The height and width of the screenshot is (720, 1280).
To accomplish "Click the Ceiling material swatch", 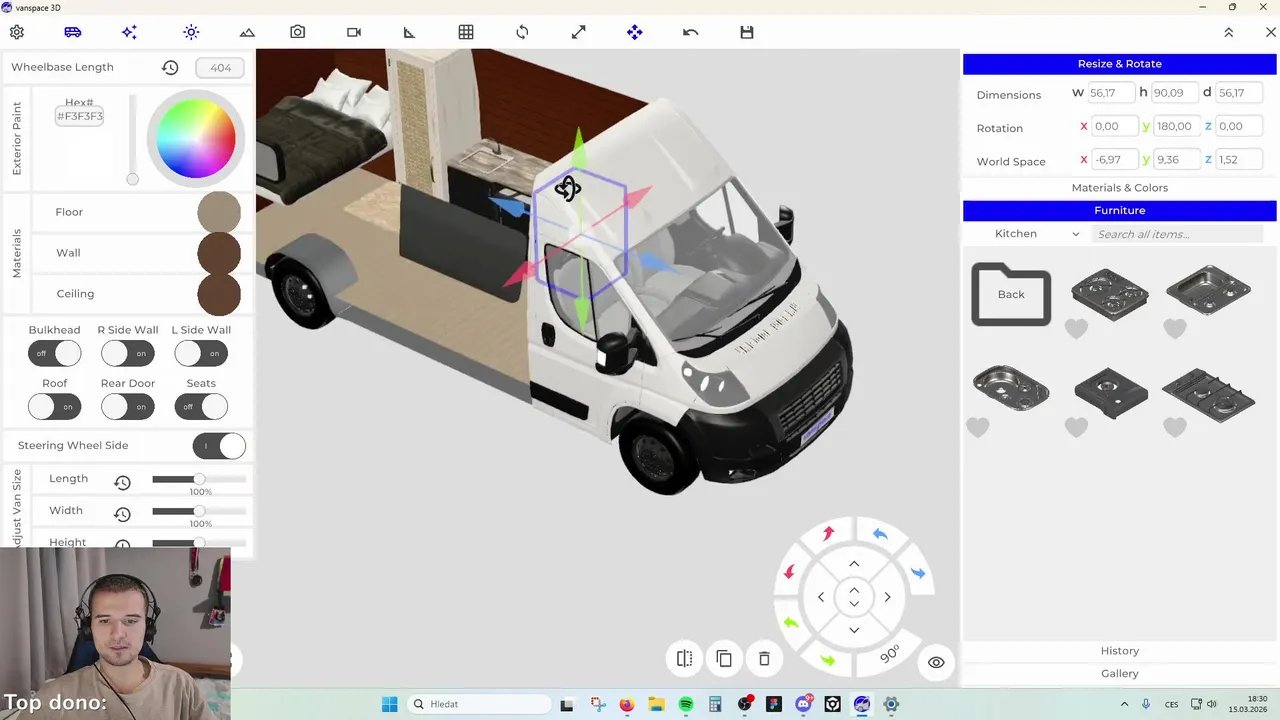I will click(x=219, y=294).
